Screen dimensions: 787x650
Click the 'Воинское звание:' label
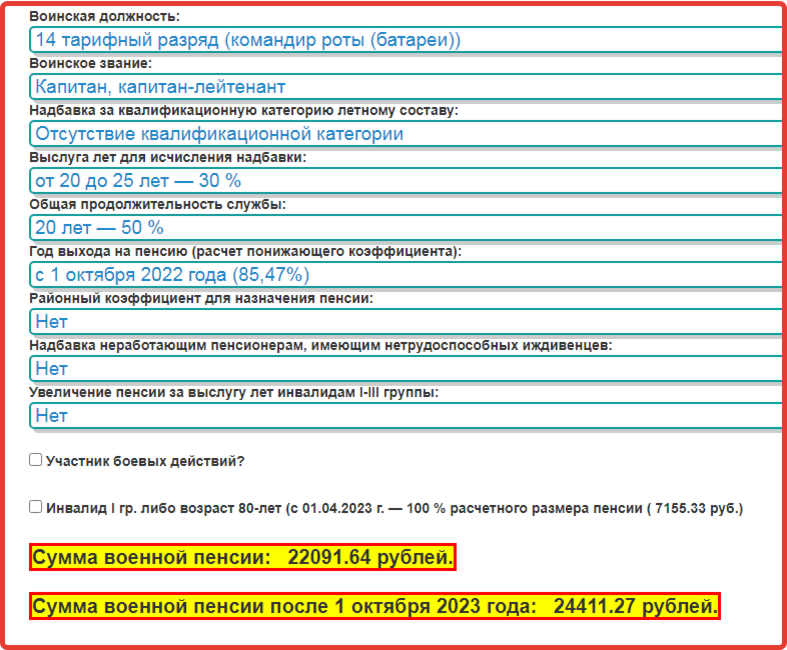tap(90, 63)
